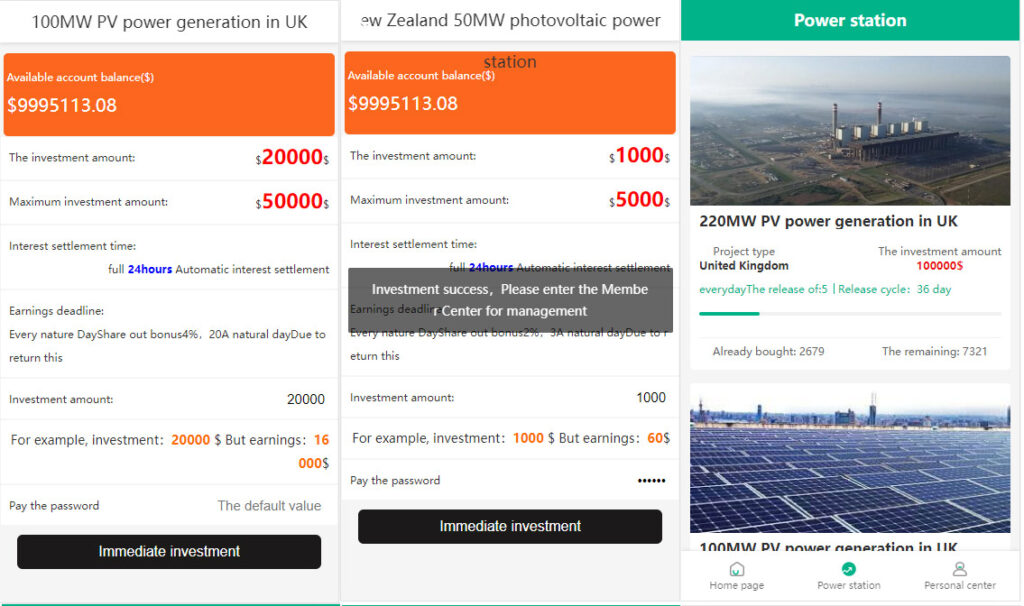Viewport: 1024px width, 606px height.
Task: Click 'The remaining: 7321' label
Action: (934, 351)
